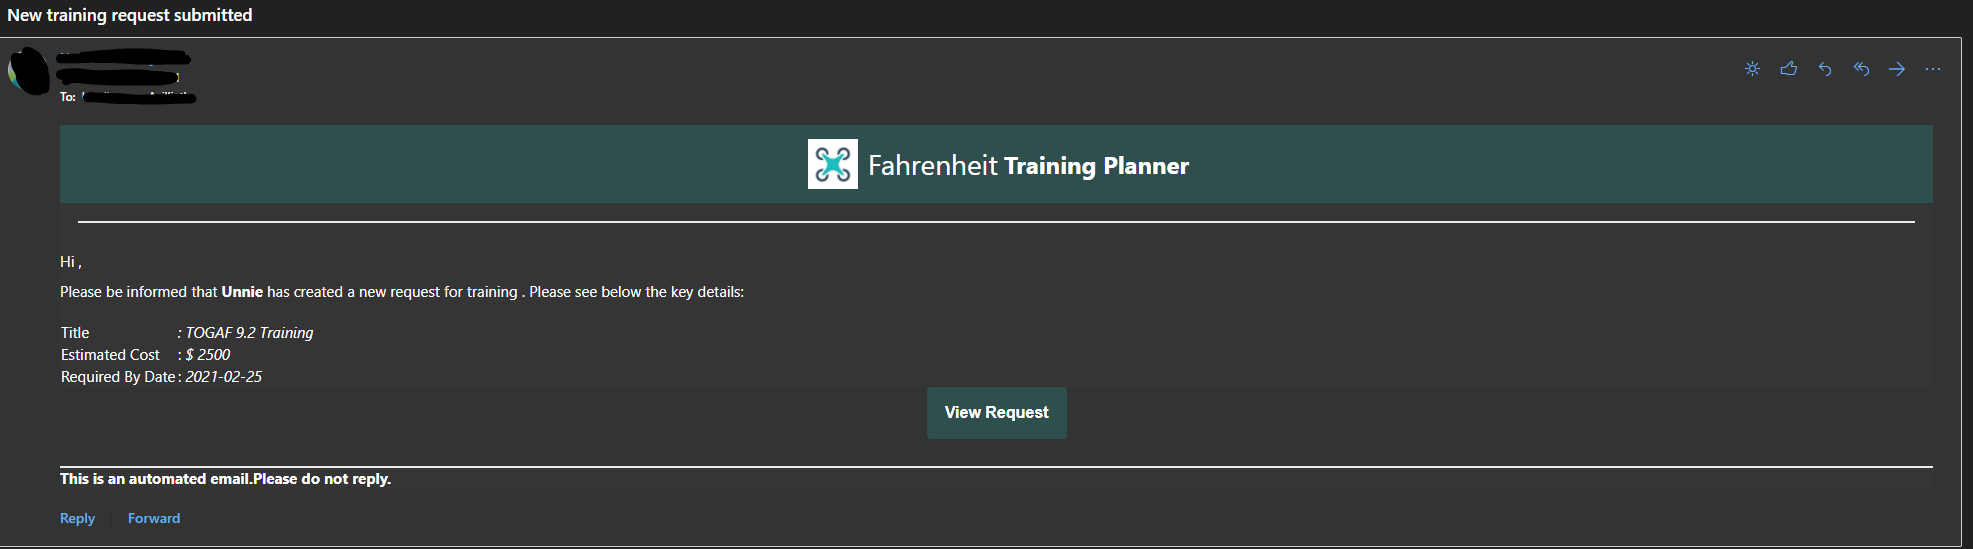Click the subject 'New training request submitted'

coord(130,15)
